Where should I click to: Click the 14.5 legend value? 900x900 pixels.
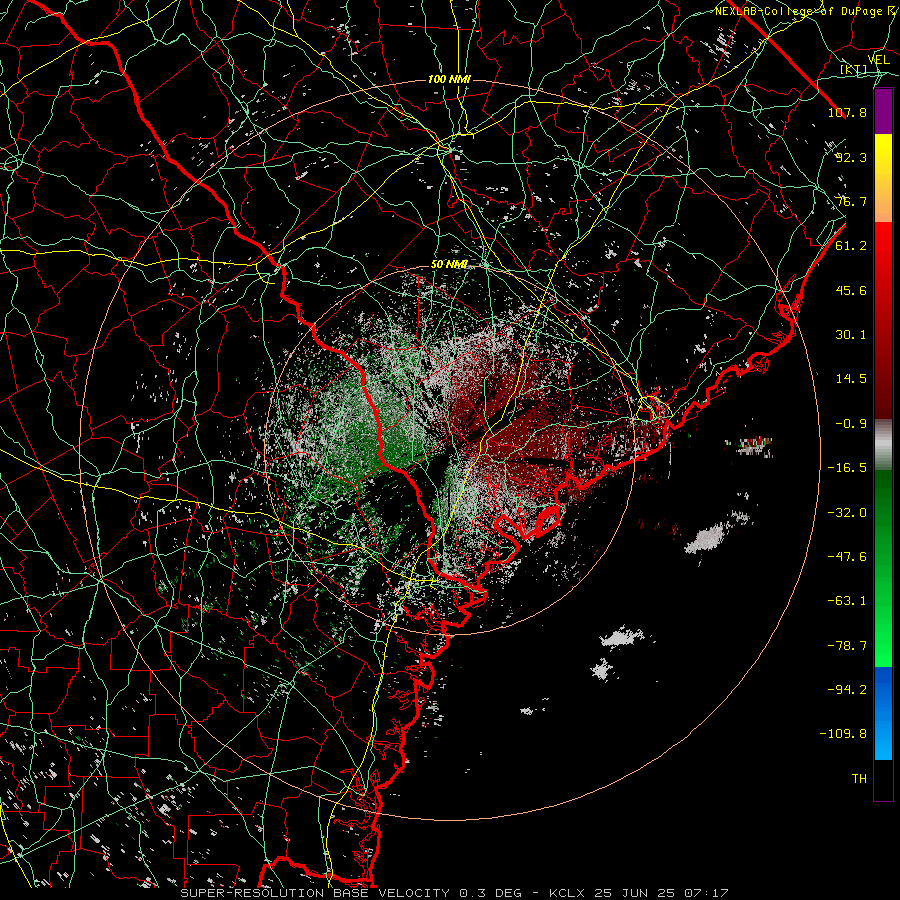(851, 379)
